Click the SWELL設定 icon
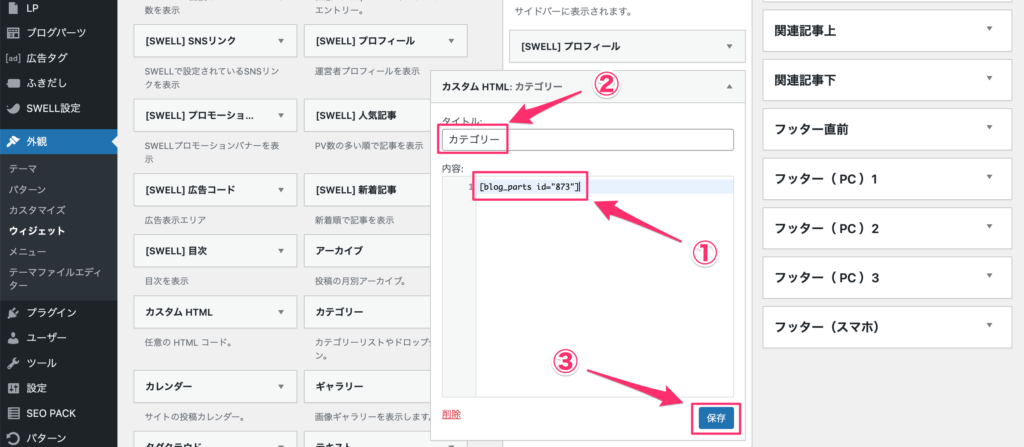 point(13,108)
